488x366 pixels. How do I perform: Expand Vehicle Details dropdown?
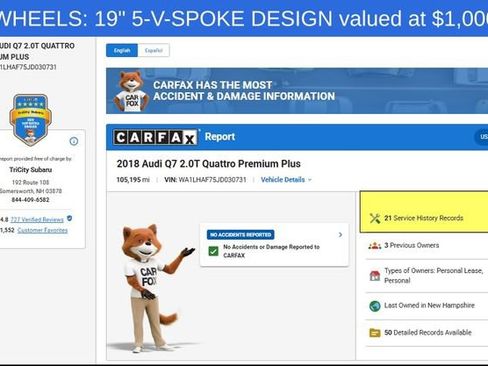[x=286, y=180]
